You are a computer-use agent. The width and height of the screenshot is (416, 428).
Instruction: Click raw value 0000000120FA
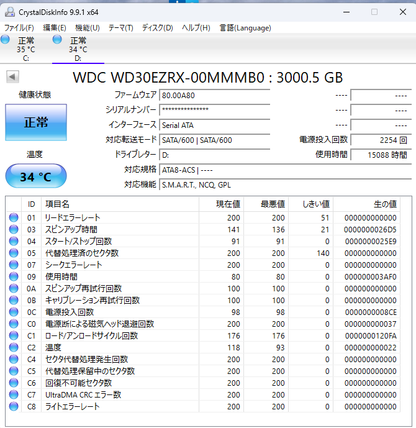(371, 336)
